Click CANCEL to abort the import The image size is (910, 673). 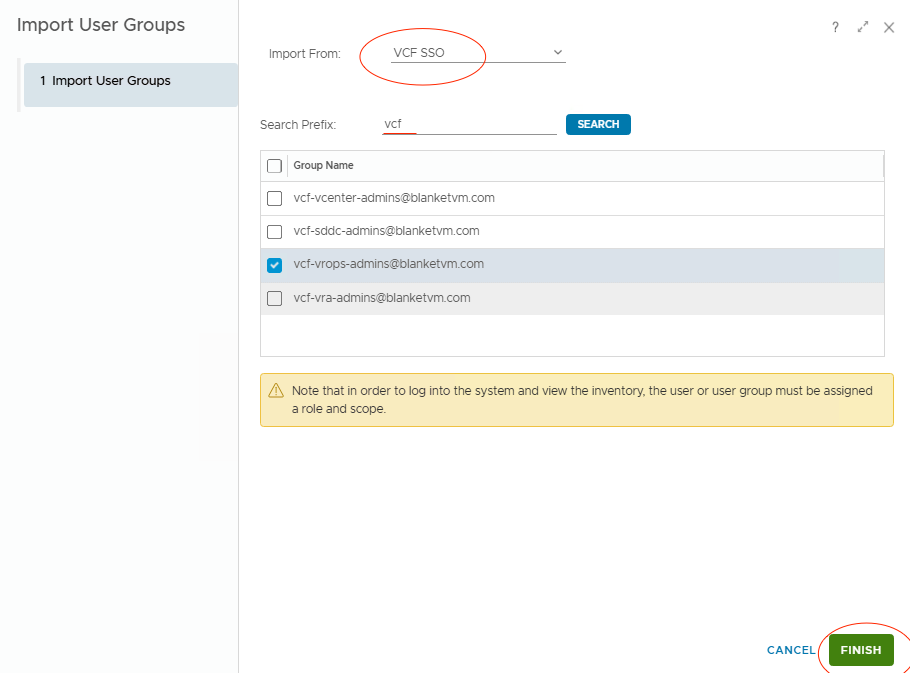tap(791, 650)
